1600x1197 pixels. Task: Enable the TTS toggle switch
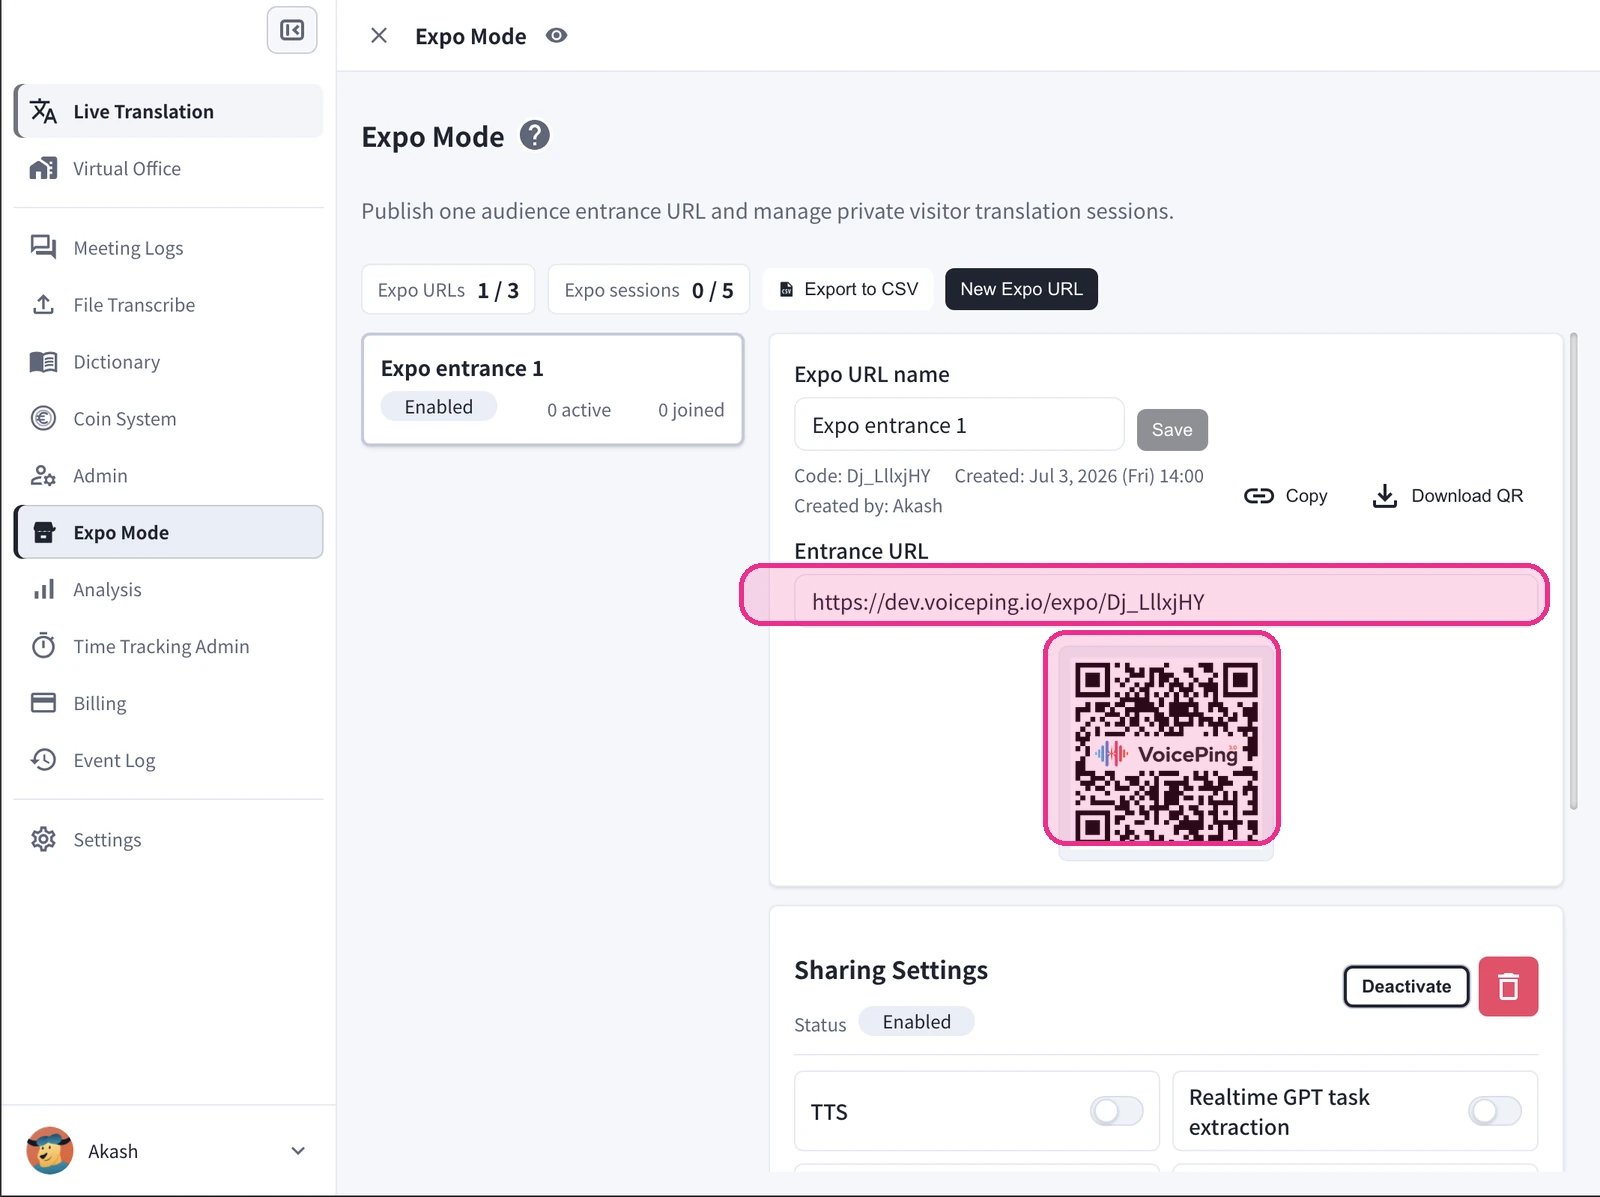(1117, 1111)
